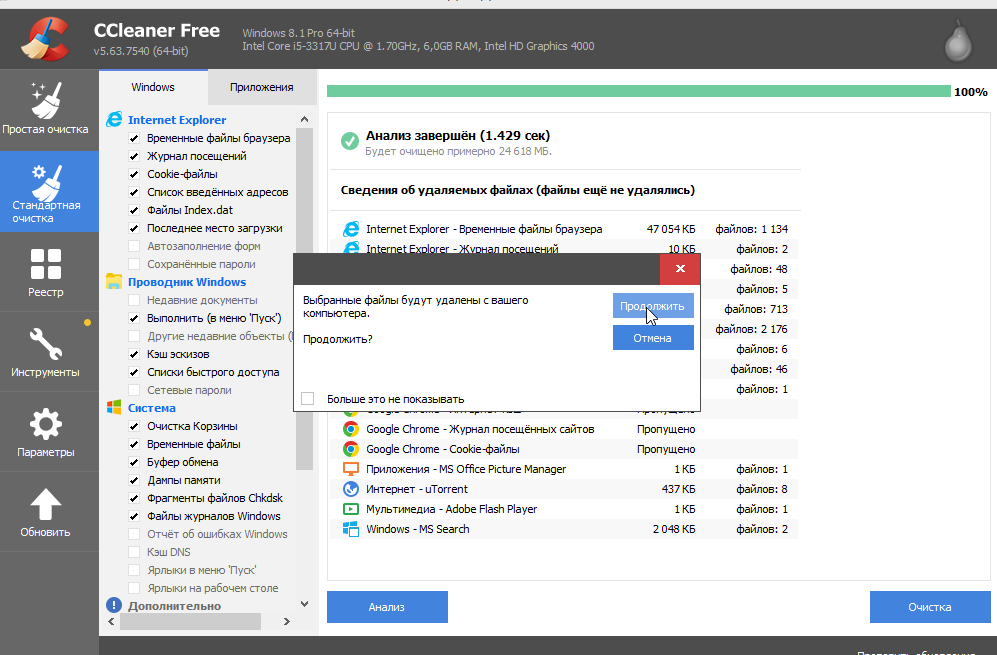Open Параметры settings section
The width and height of the screenshot is (997, 655).
coord(46,432)
